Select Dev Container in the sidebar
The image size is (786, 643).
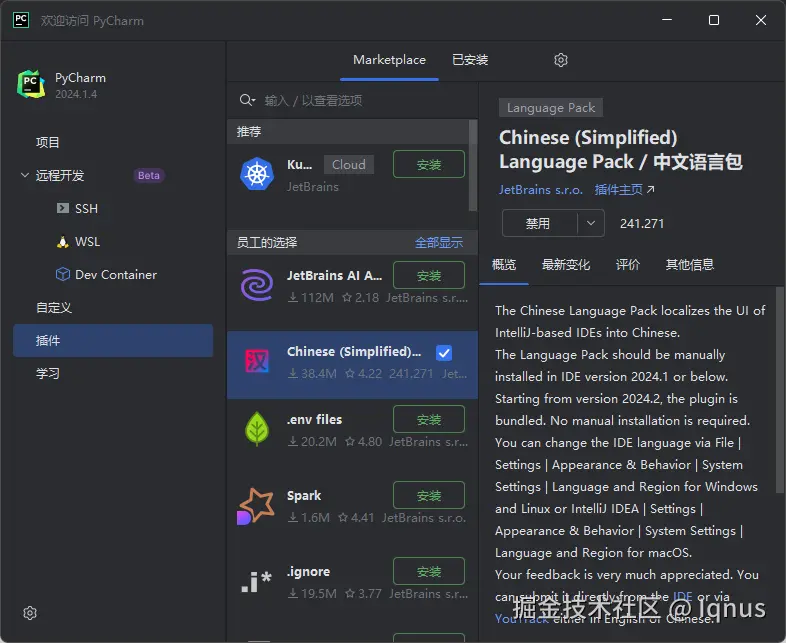(x=115, y=275)
